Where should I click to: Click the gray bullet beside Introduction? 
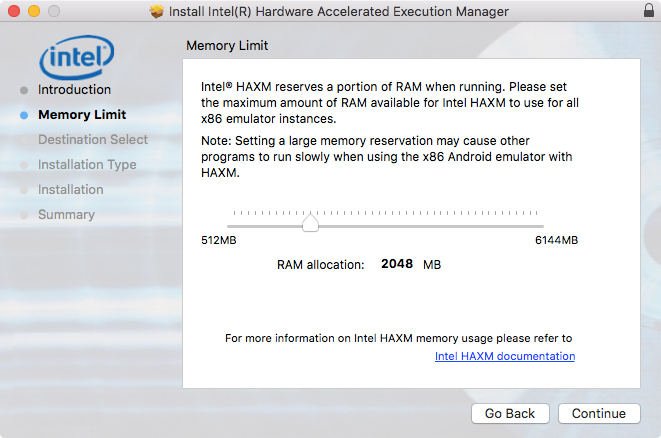[x=24, y=90]
